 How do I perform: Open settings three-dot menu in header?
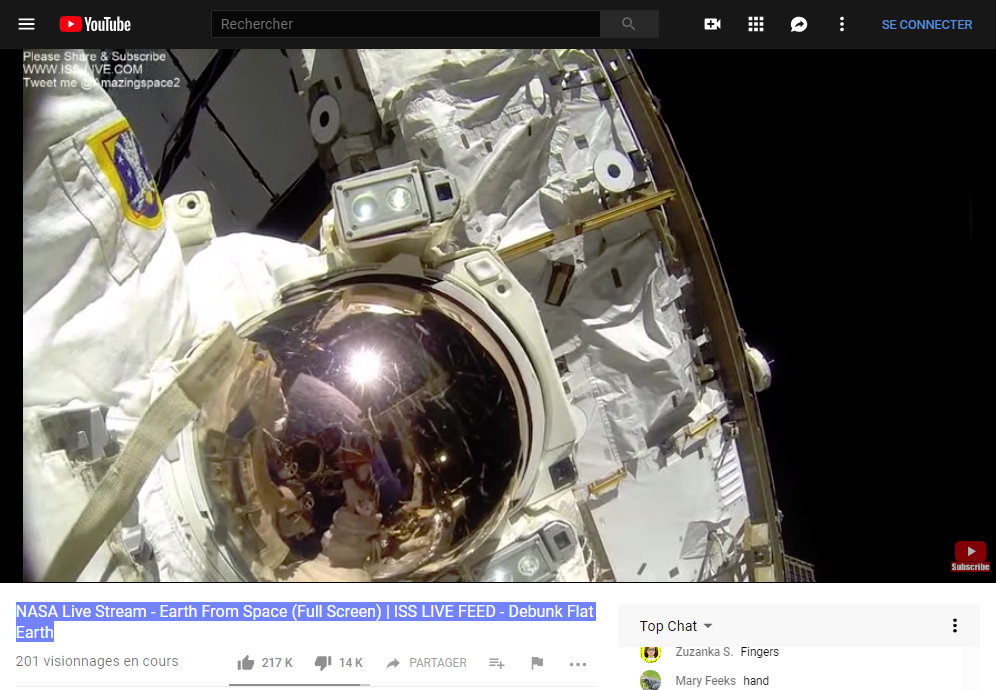(x=842, y=24)
